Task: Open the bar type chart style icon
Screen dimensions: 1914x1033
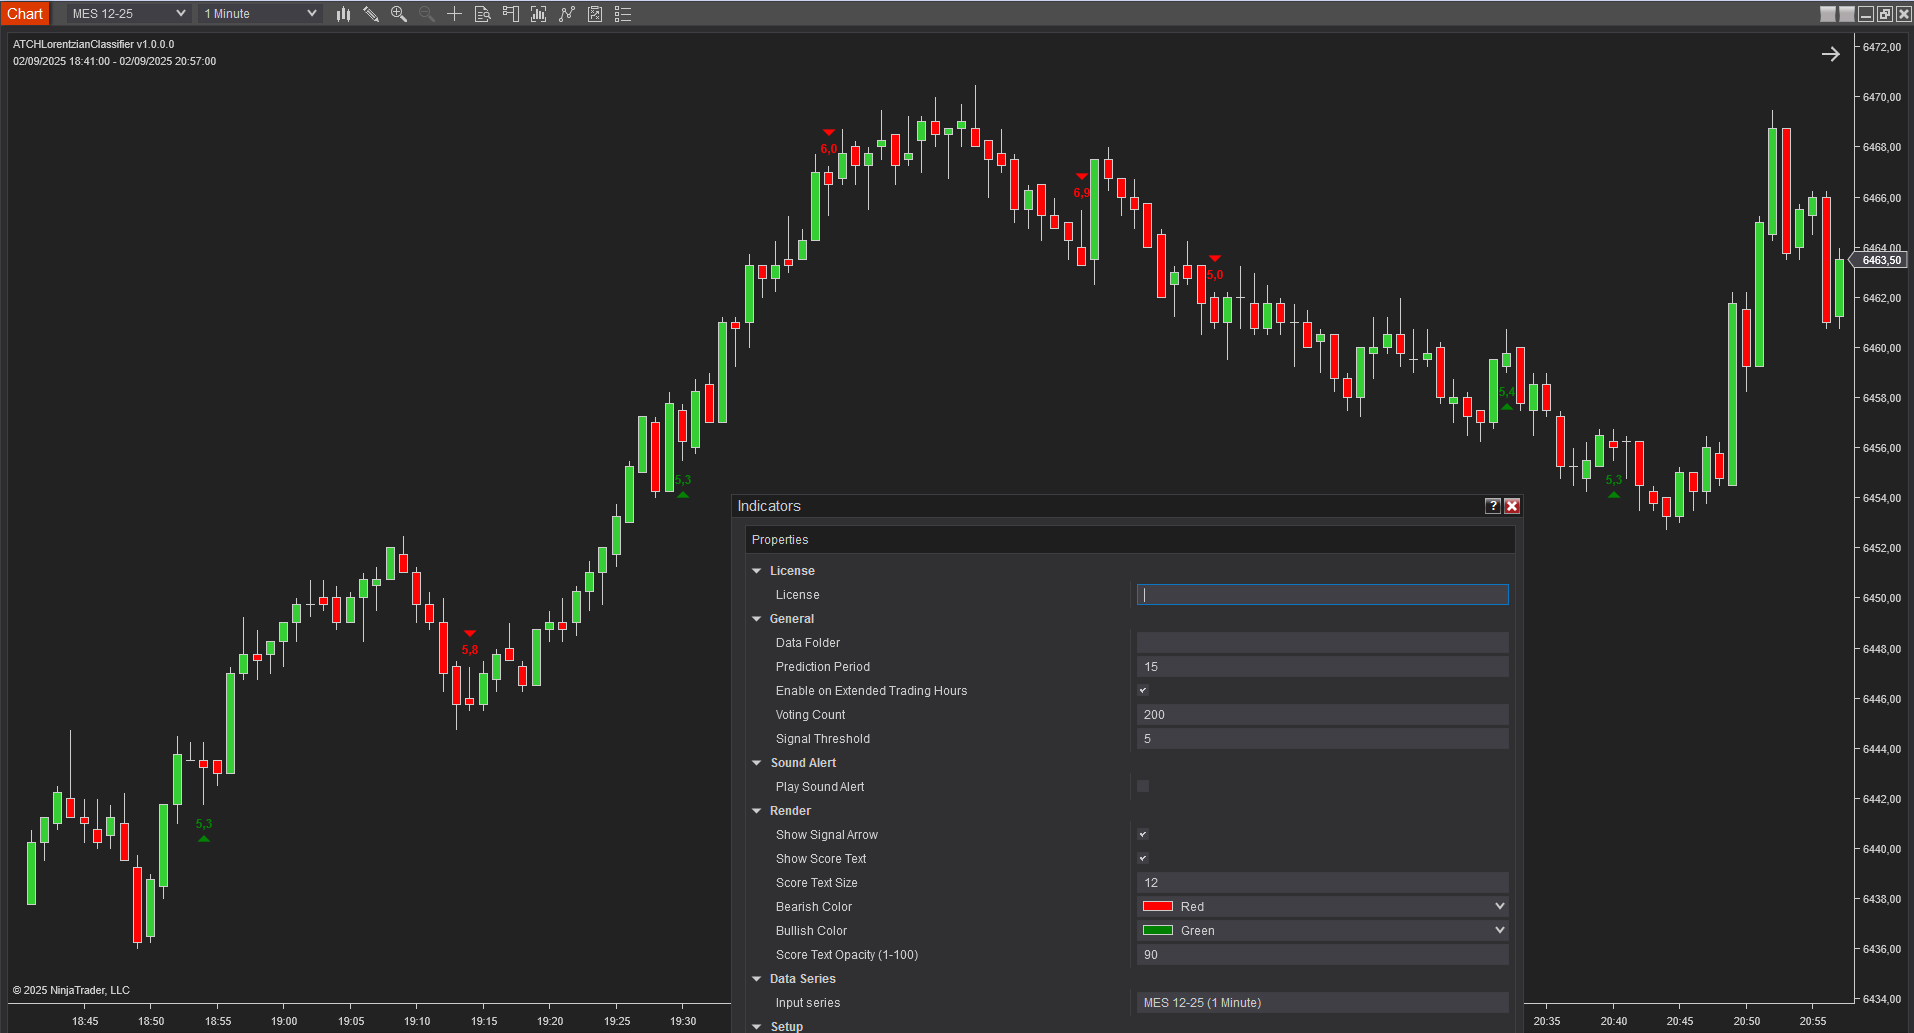Action: click(x=343, y=14)
